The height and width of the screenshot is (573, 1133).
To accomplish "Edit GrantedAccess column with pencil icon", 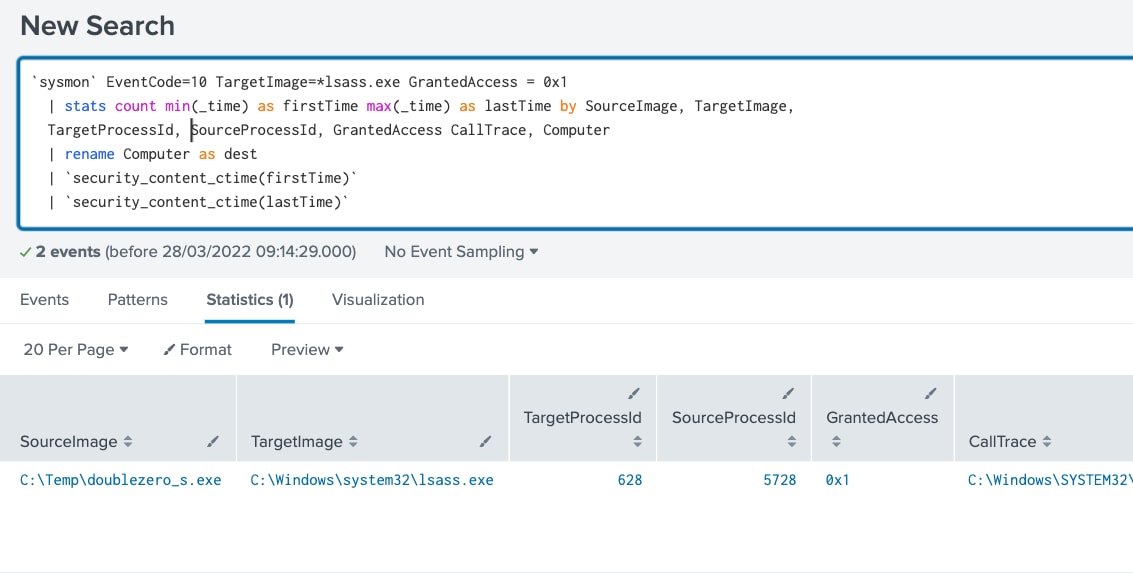I will [930, 394].
